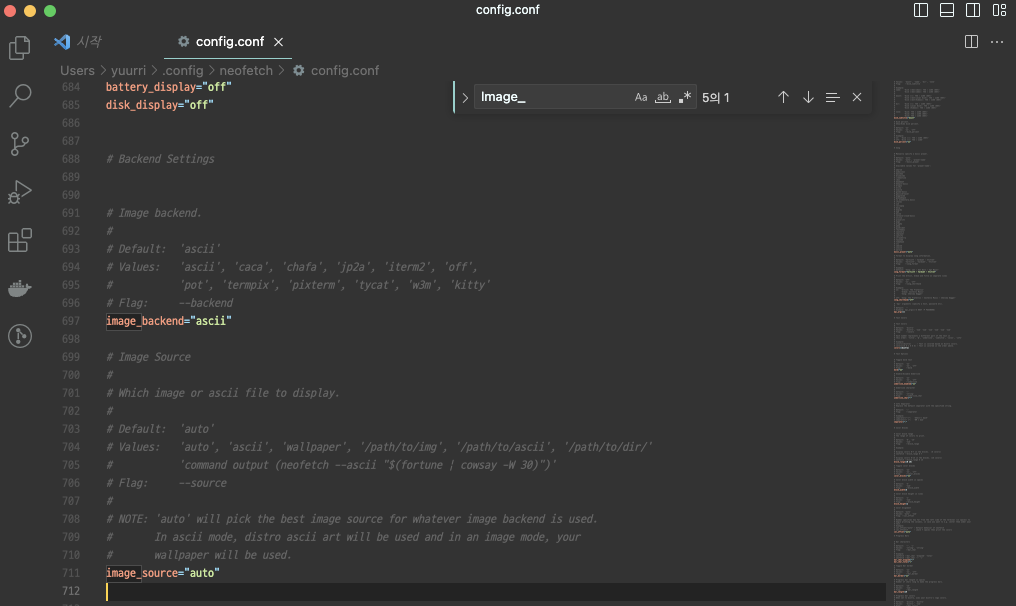Screen dimensions: 1016x606
Task: Click the battery_display="off" line
Action: click(x=168, y=87)
